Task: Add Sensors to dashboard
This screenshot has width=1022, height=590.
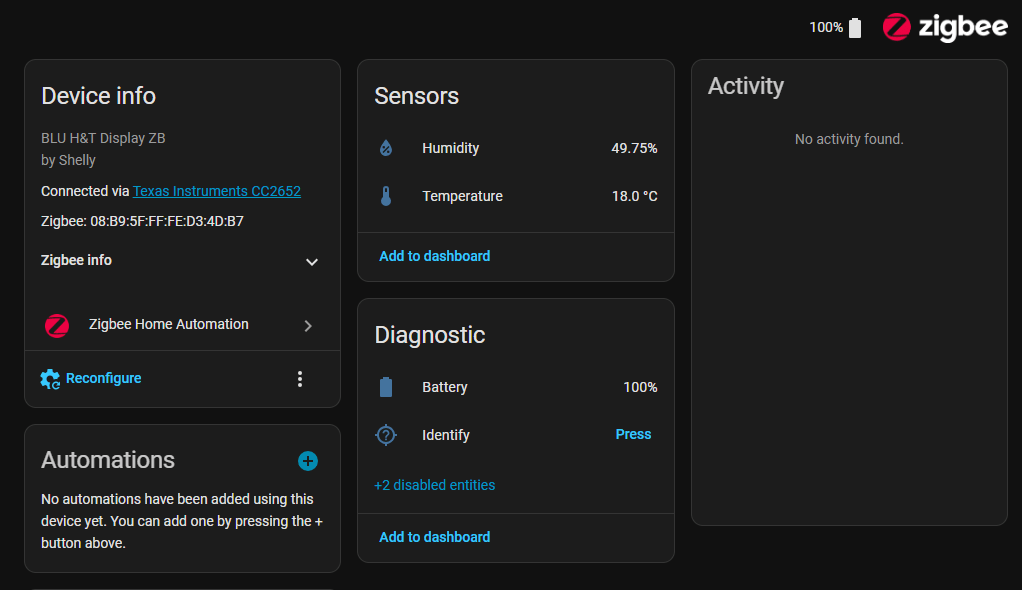Action: pyautogui.click(x=434, y=256)
